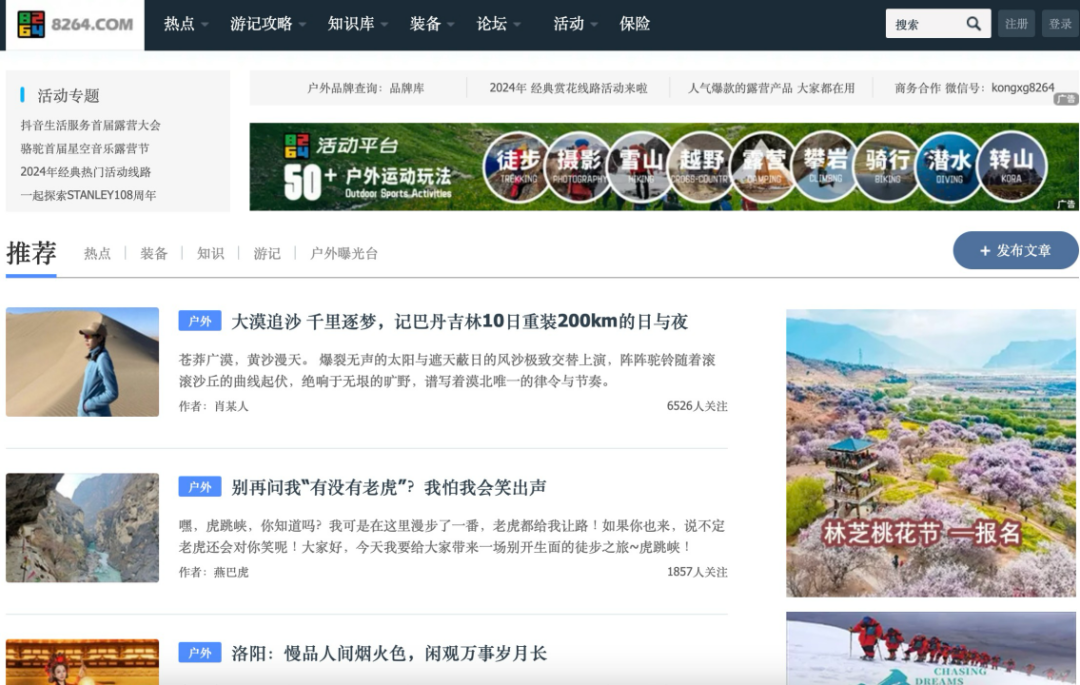Click the 苍莽广漠，黄沙漫天 article summary
1080x685 pixels.
tap(447, 370)
